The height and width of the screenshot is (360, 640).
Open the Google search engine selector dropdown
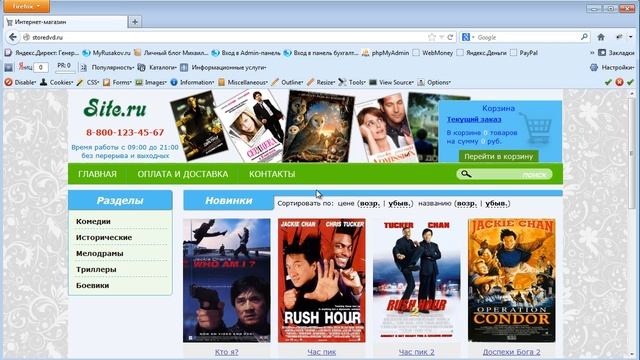(x=468, y=37)
